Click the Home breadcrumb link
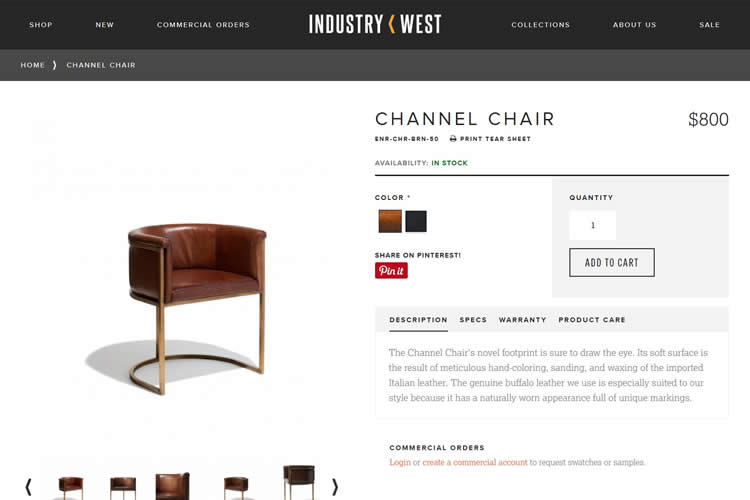The height and width of the screenshot is (500, 750). coord(33,65)
